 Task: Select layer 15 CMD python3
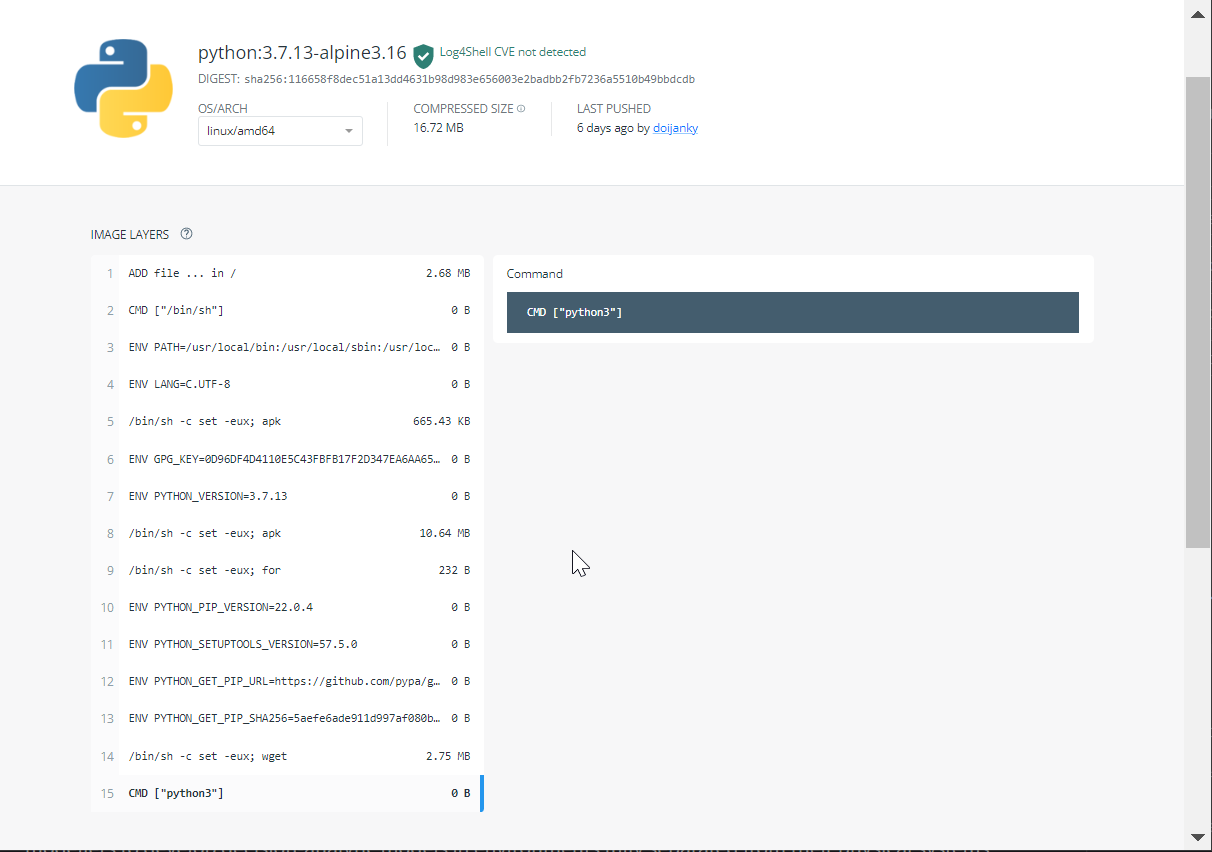(290, 792)
